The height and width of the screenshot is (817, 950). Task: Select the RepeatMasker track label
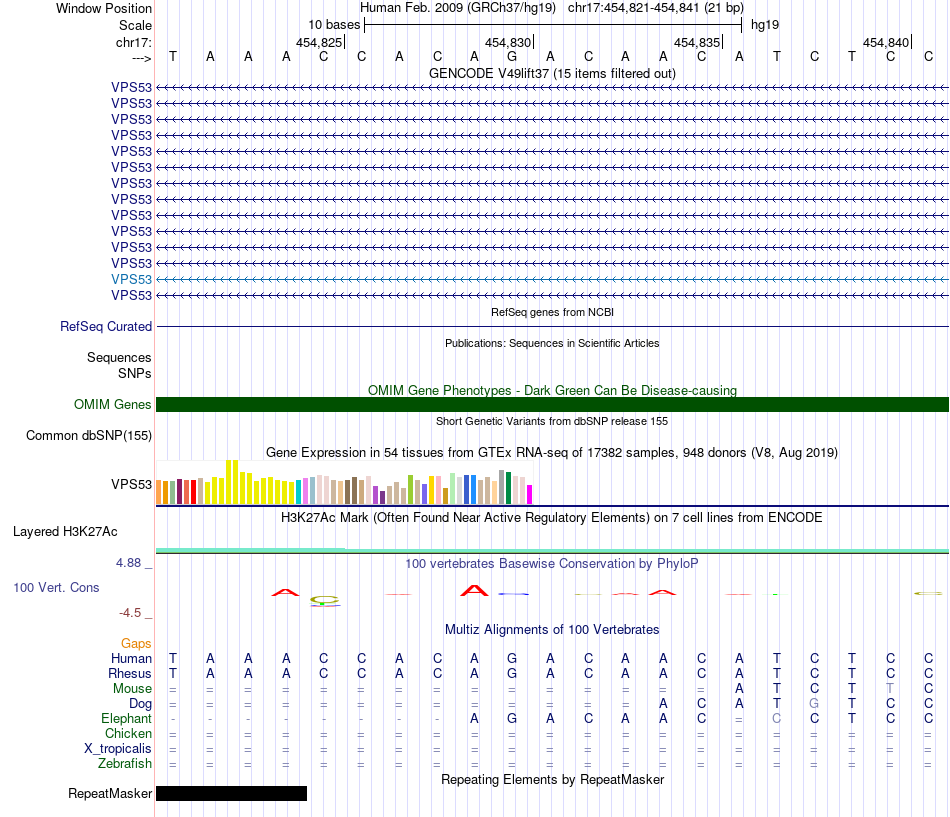(x=110, y=793)
